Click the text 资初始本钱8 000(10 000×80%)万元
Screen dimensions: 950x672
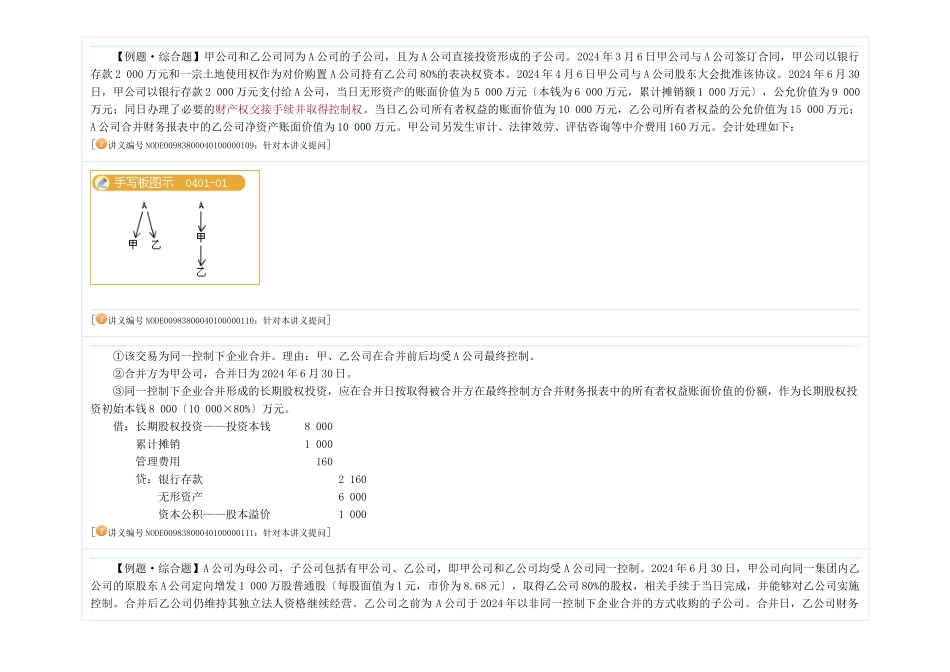[x=190, y=409]
